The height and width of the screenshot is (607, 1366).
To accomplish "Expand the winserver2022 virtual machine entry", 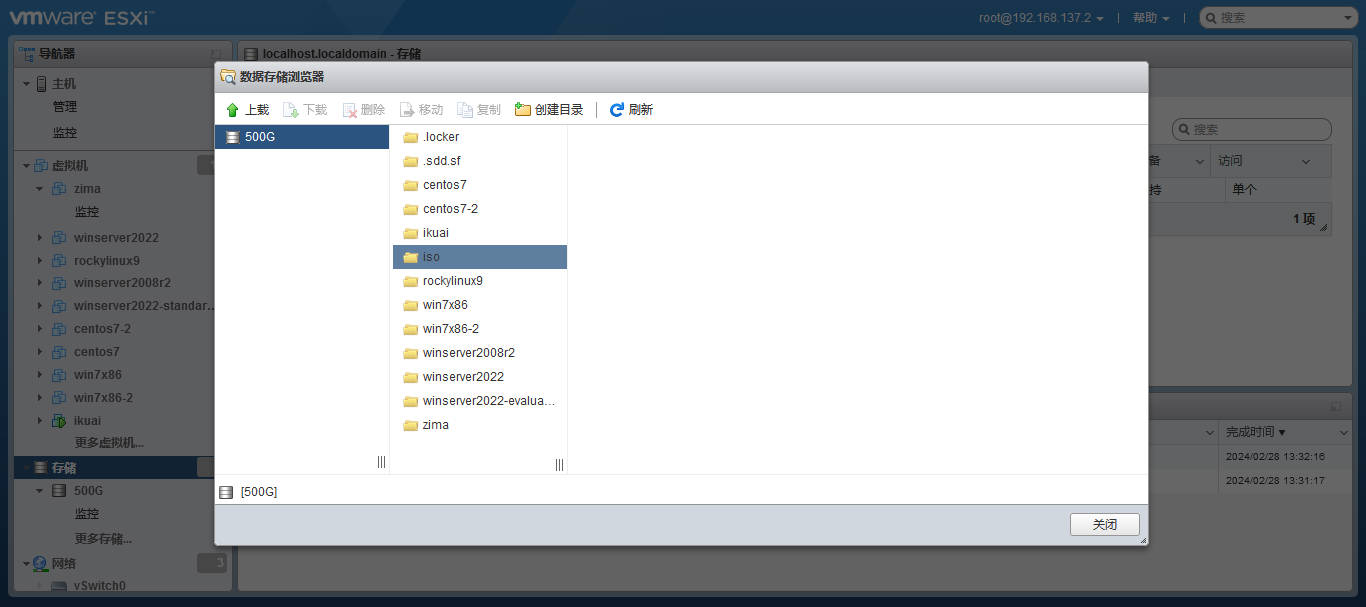I will pyautogui.click(x=40, y=237).
